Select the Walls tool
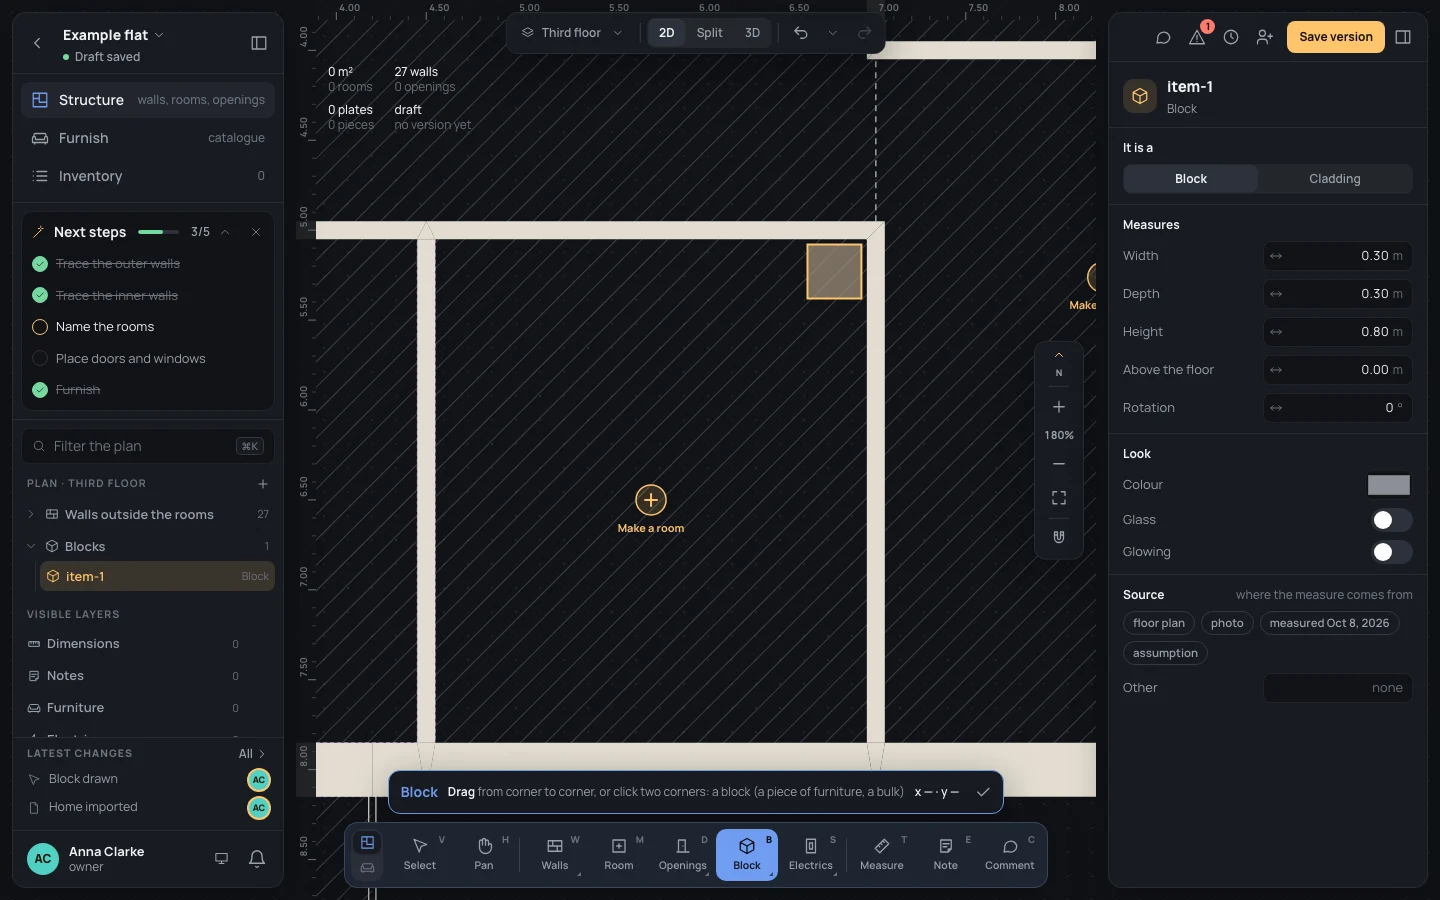 coord(555,854)
